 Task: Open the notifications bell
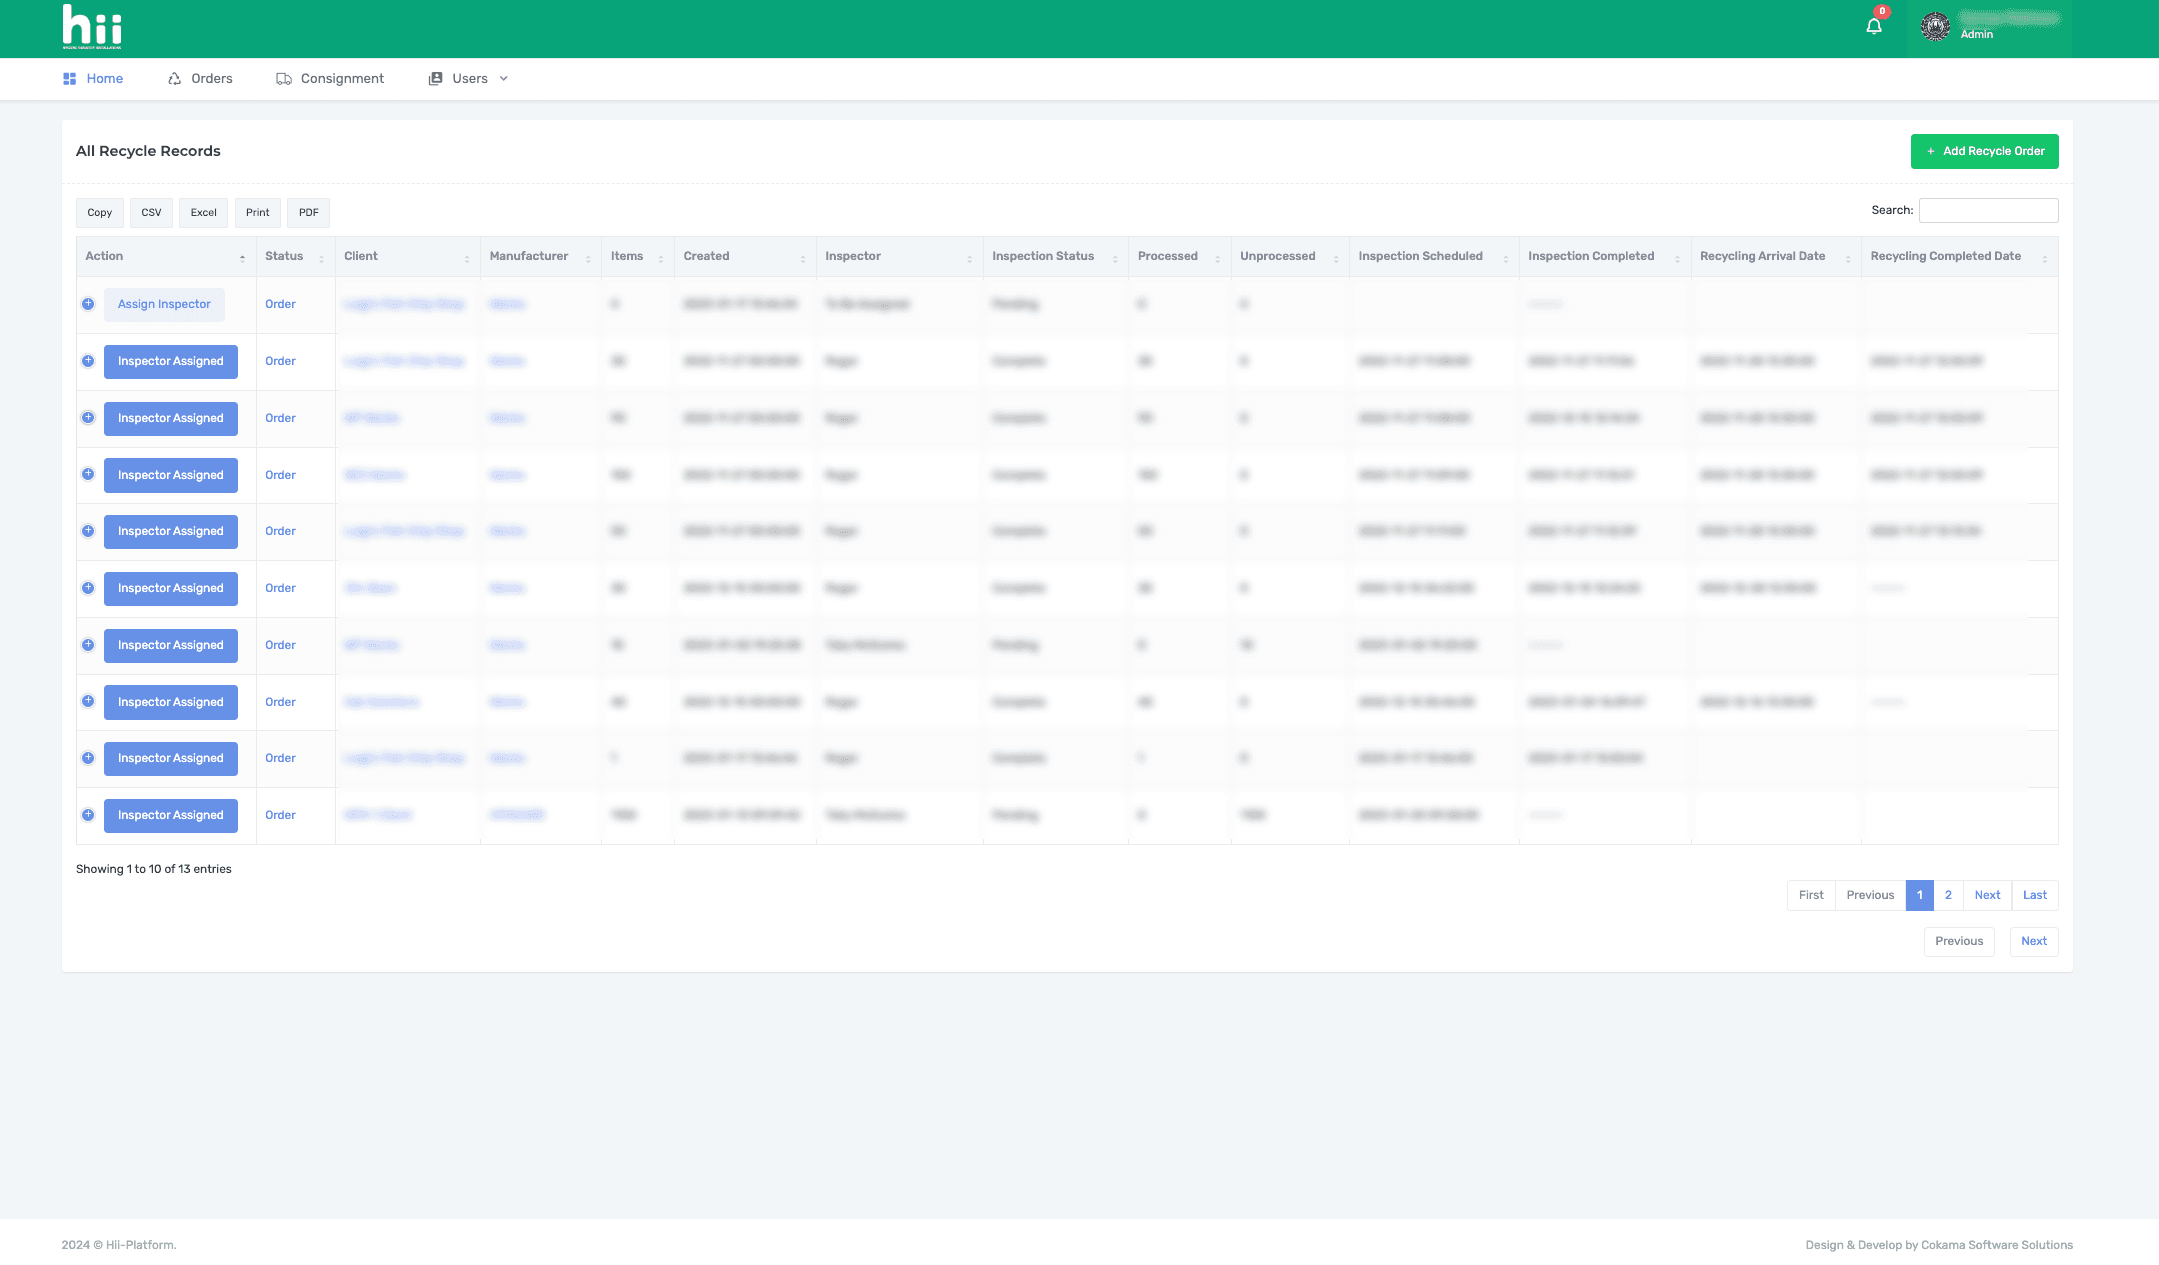coord(1874,27)
